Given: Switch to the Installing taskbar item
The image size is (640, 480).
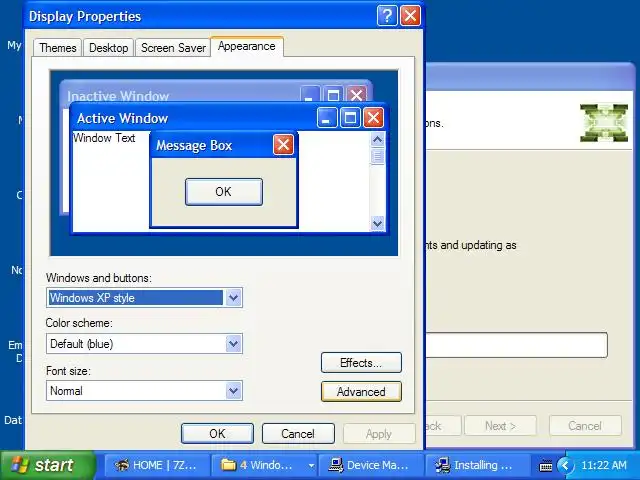Looking at the screenshot, I should [478, 465].
